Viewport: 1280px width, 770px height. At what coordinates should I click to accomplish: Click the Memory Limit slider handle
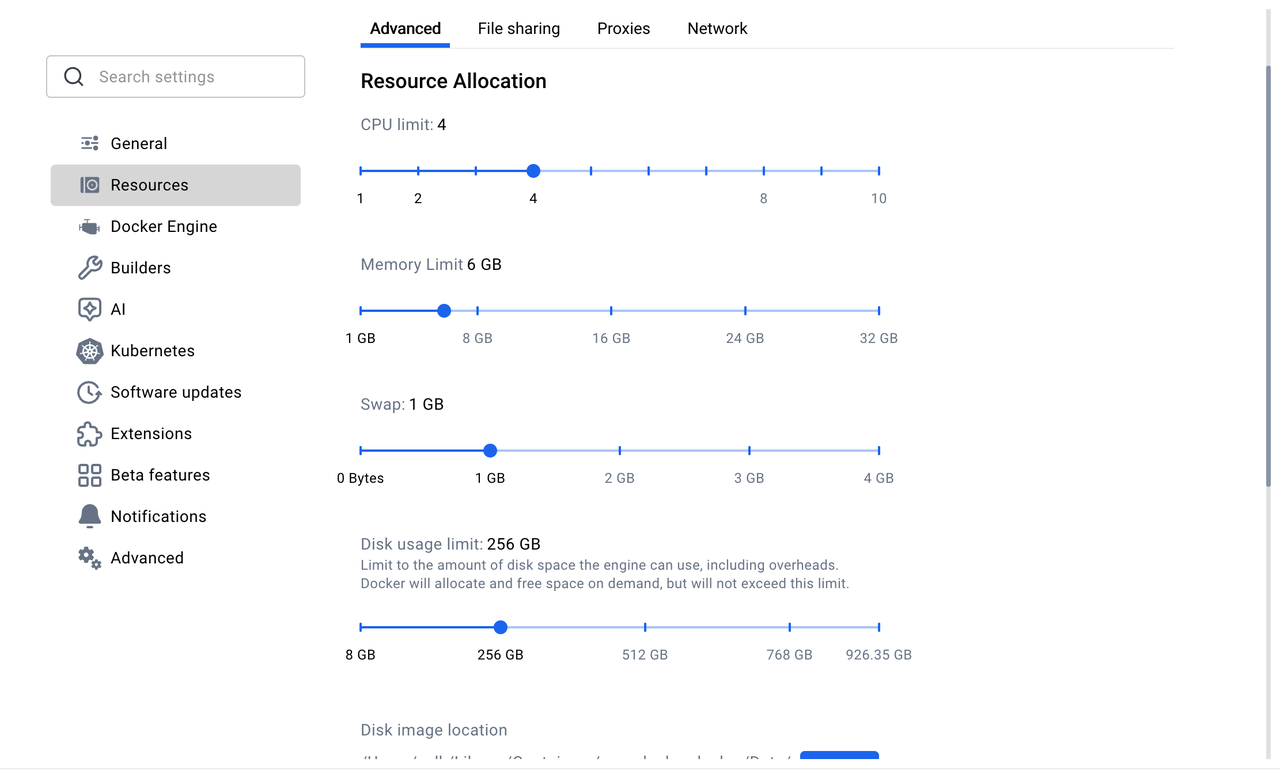444,311
